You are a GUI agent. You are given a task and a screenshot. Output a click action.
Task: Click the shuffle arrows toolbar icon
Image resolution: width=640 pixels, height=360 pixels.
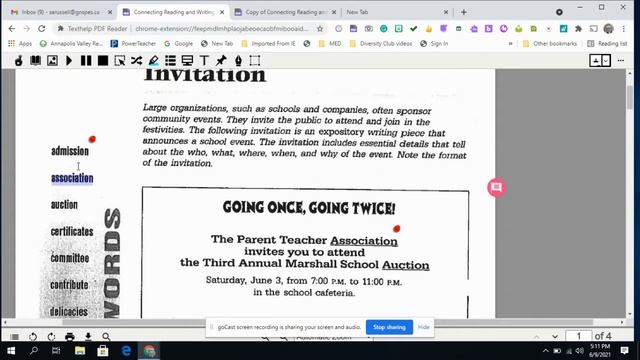click(136, 61)
